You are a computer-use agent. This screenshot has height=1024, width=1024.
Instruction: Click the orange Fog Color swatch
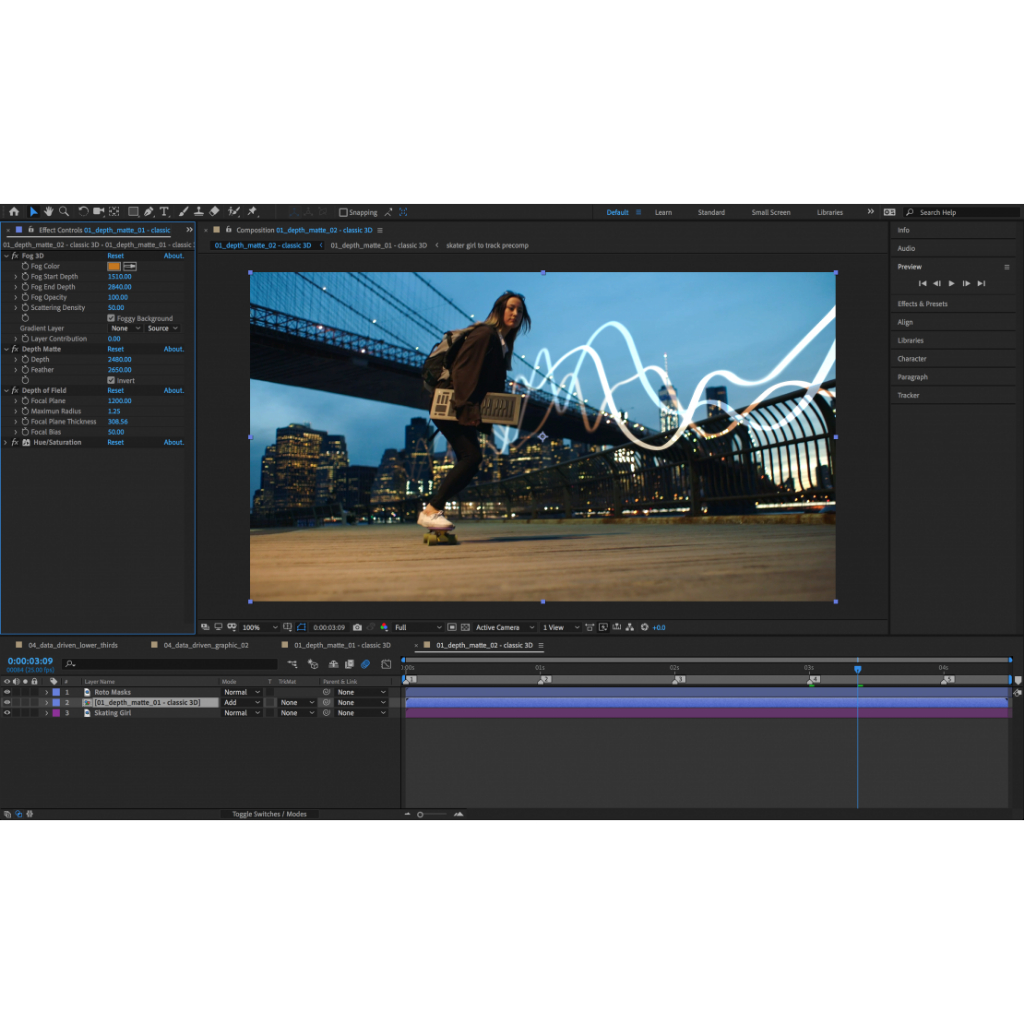click(x=114, y=266)
